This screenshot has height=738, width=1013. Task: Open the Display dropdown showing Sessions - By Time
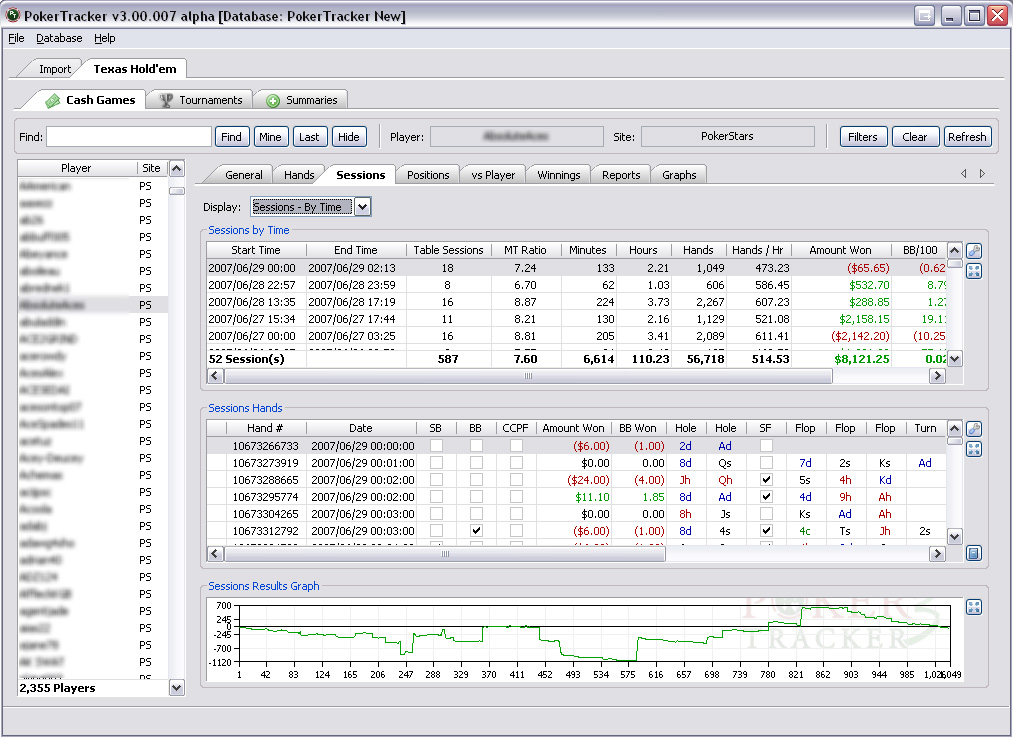(x=362, y=207)
